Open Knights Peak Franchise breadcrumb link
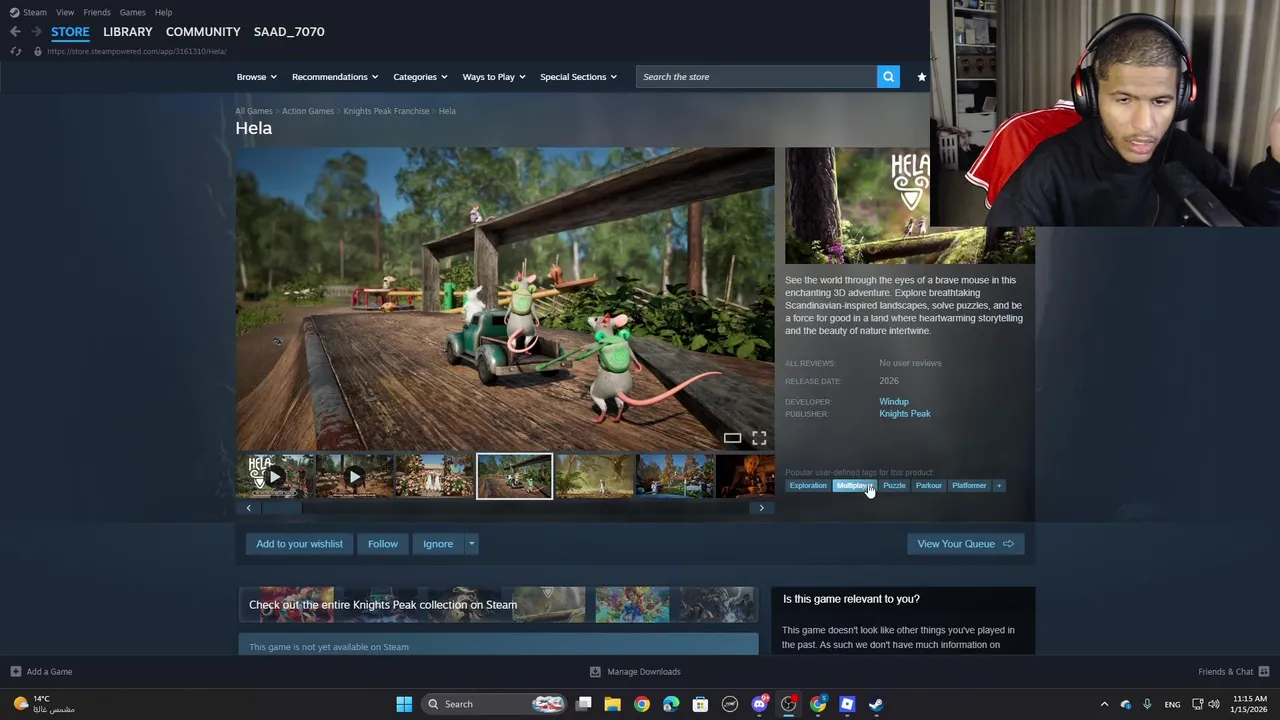This screenshot has height=720, width=1280. coord(386,111)
